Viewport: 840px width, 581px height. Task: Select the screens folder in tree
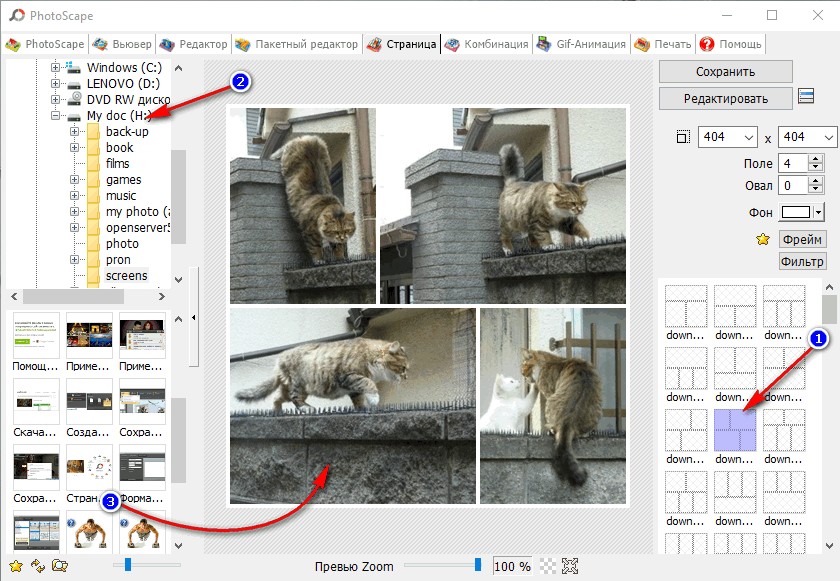[126, 276]
